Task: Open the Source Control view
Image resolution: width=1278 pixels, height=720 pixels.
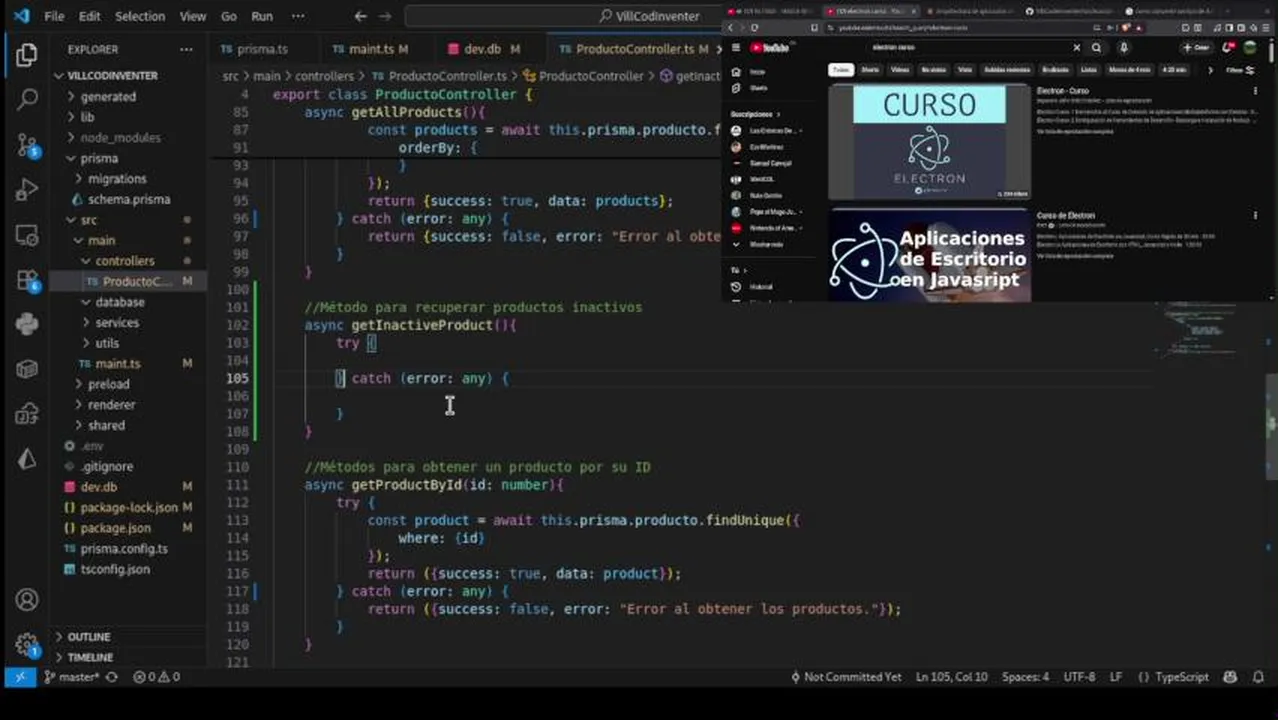Action: (27, 145)
